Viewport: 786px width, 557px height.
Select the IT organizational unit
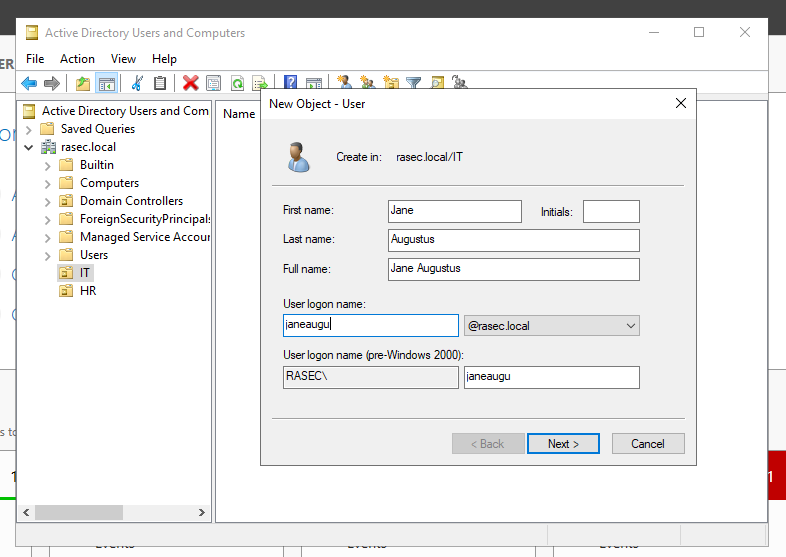coord(84,273)
